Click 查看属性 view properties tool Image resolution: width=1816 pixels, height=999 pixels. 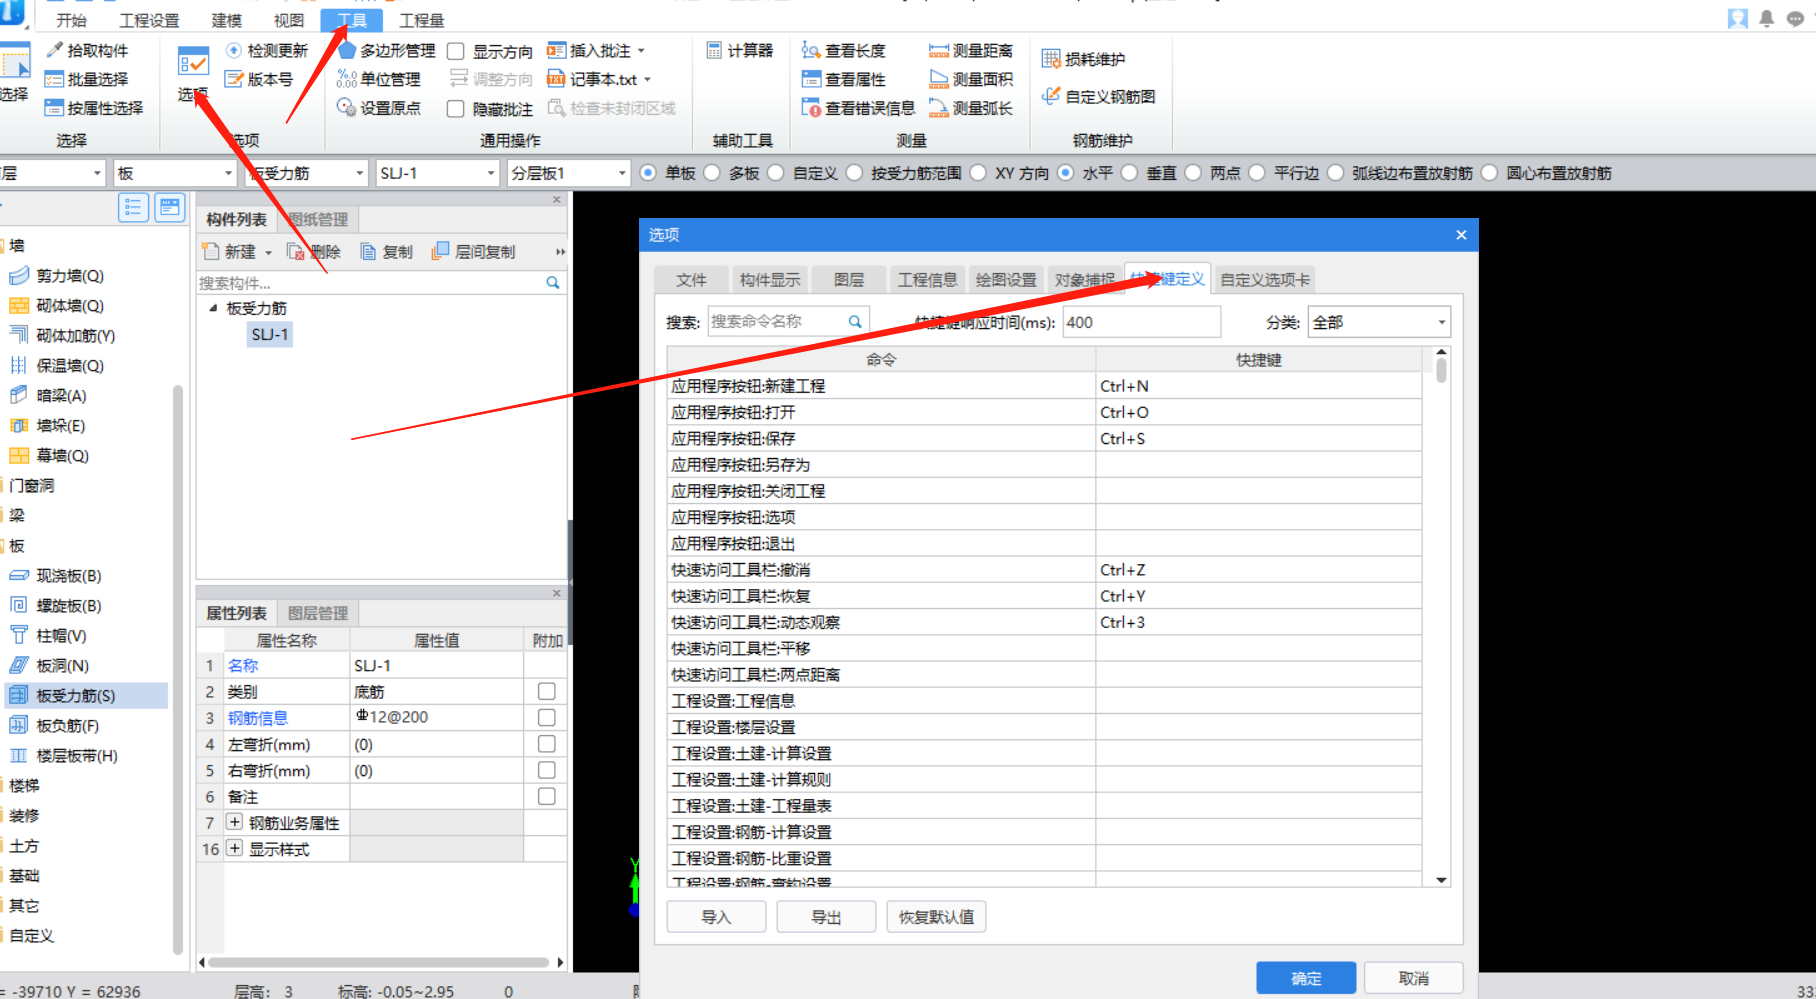(x=844, y=79)
